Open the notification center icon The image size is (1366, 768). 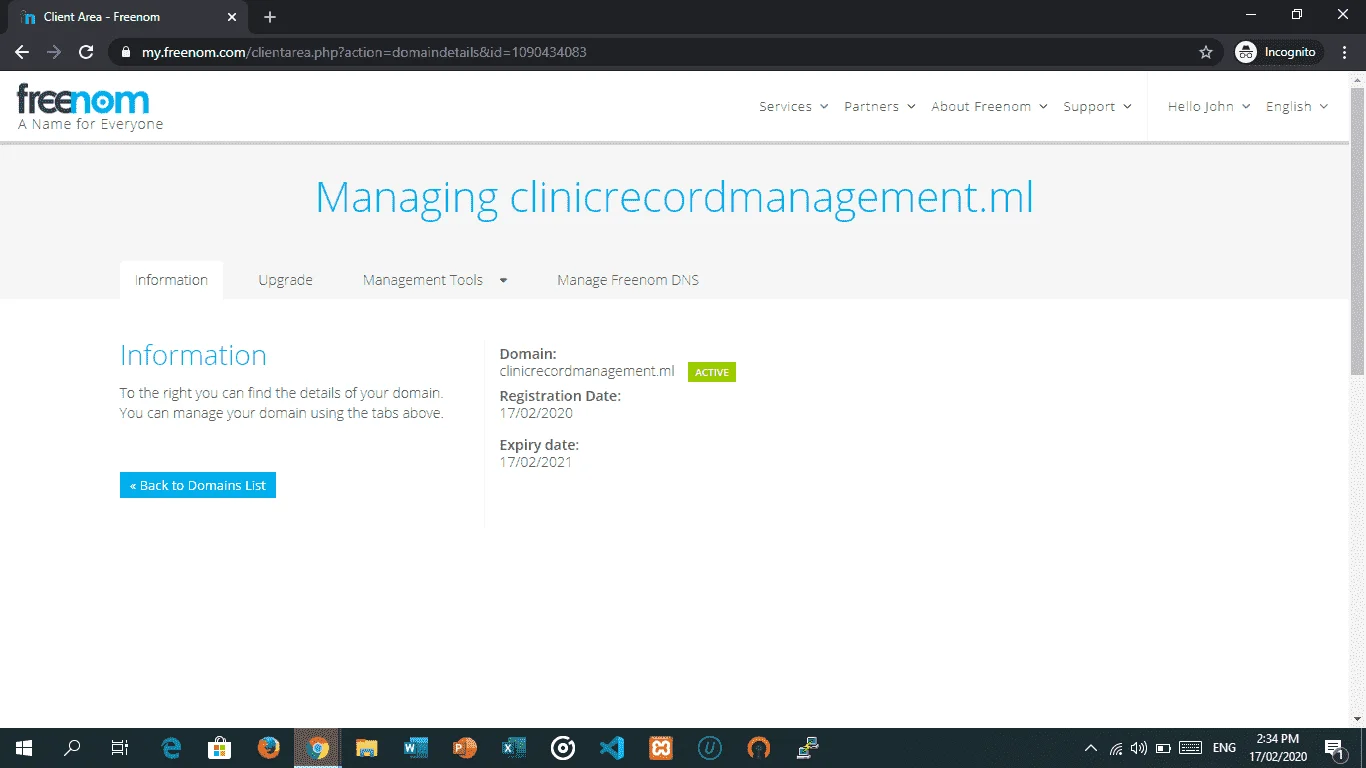click(x=1334, y=748)
